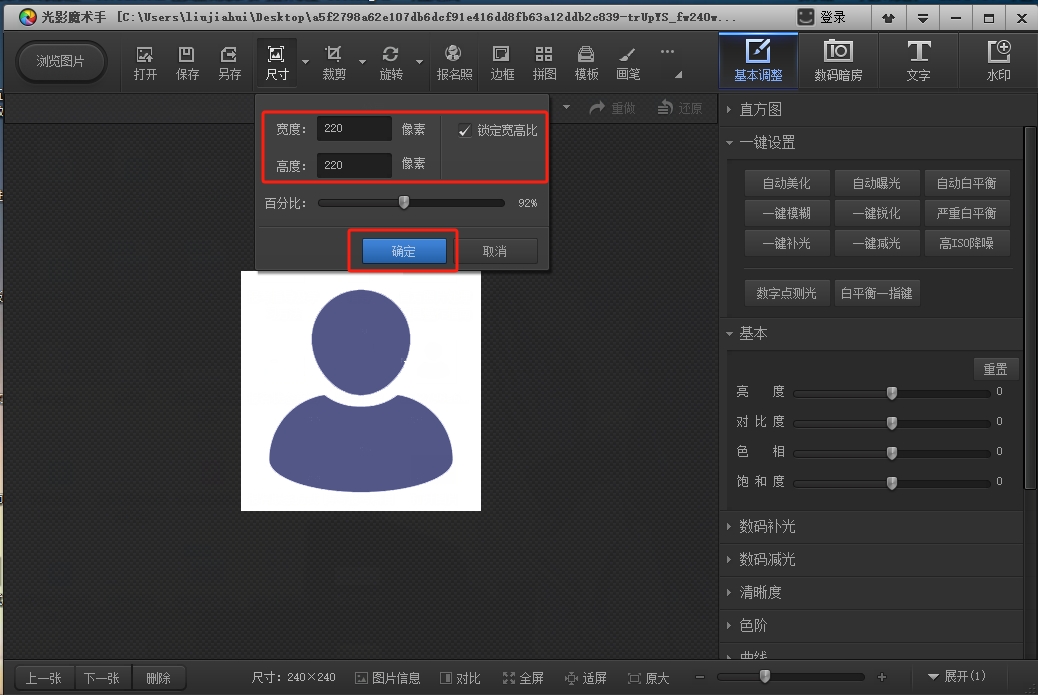The width and height of the screenshot is (1038, 695).
Task: Expand the 数码补光 section
Action: [767, 526]
